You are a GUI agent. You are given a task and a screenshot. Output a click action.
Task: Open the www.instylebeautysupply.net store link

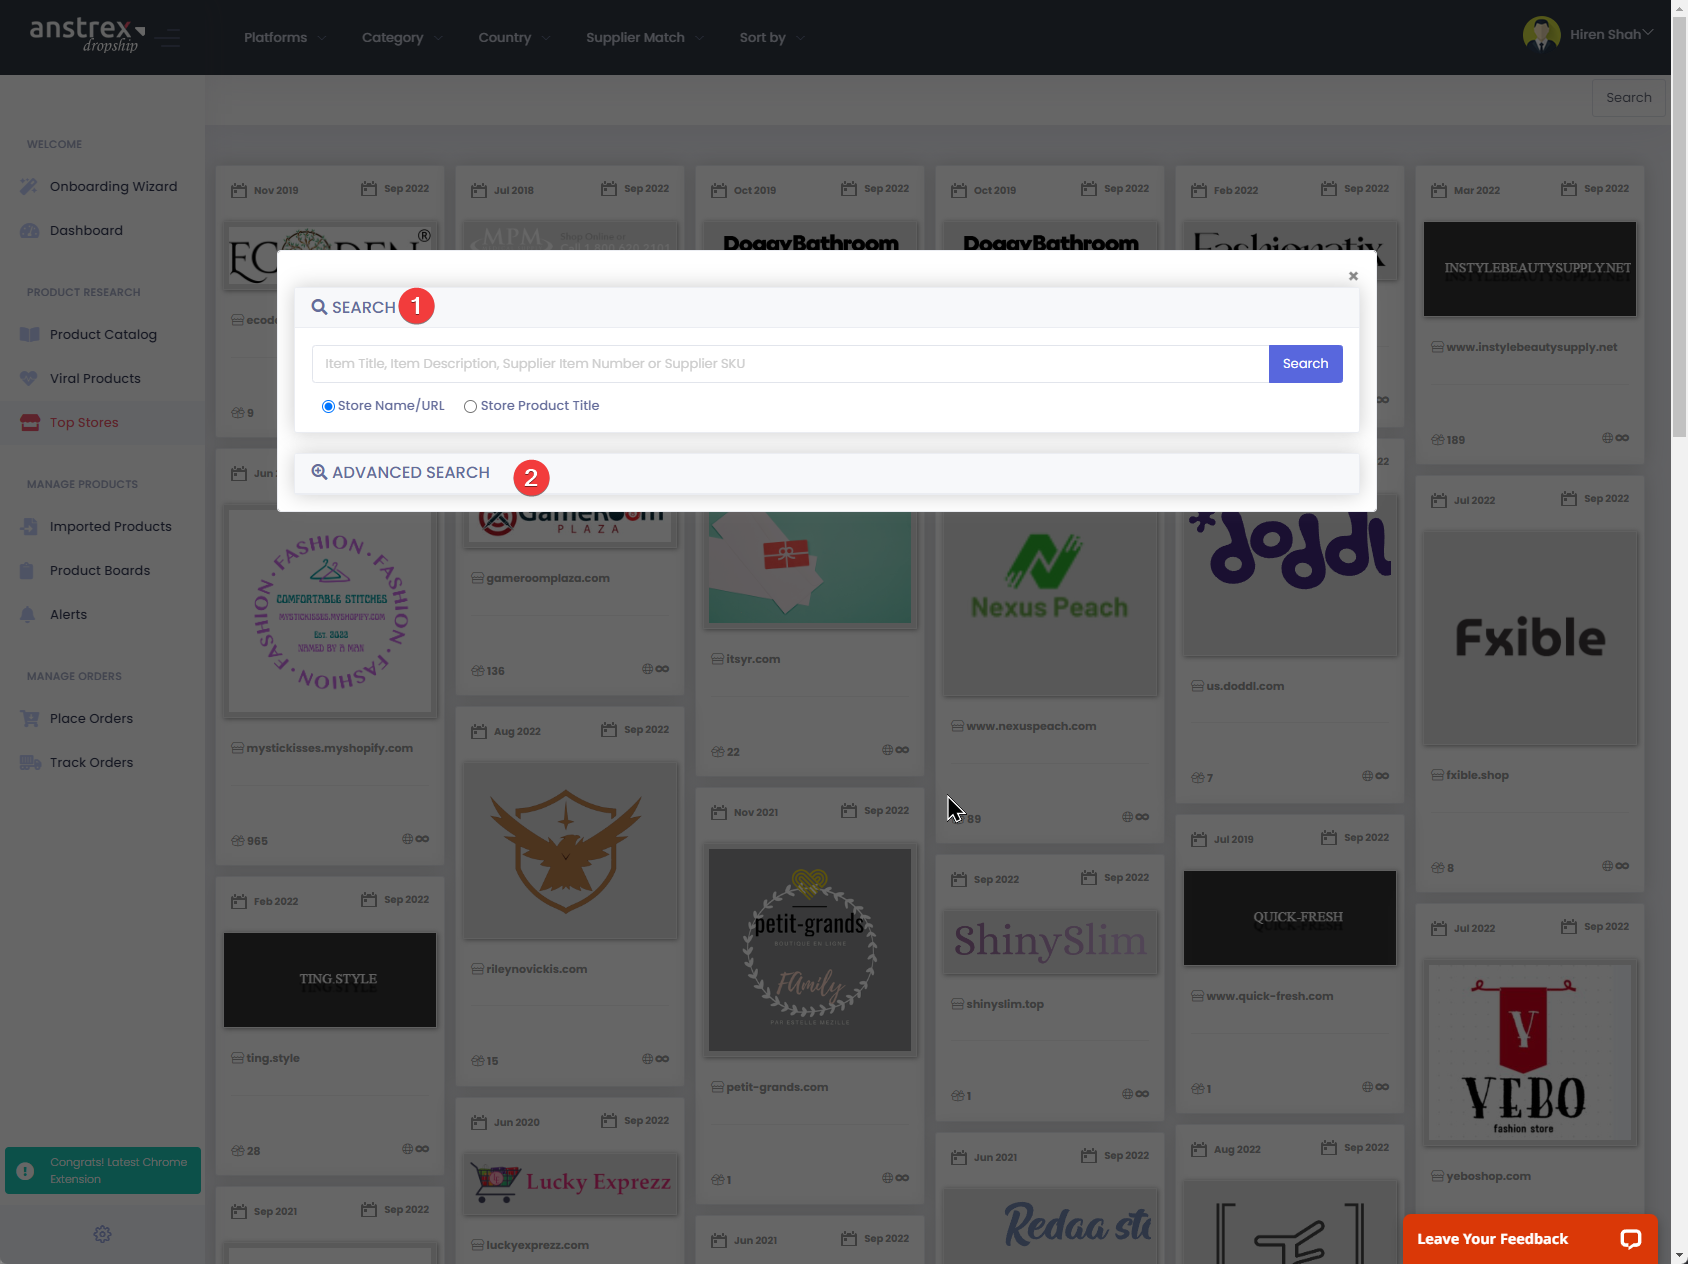tap(1531, 348)
